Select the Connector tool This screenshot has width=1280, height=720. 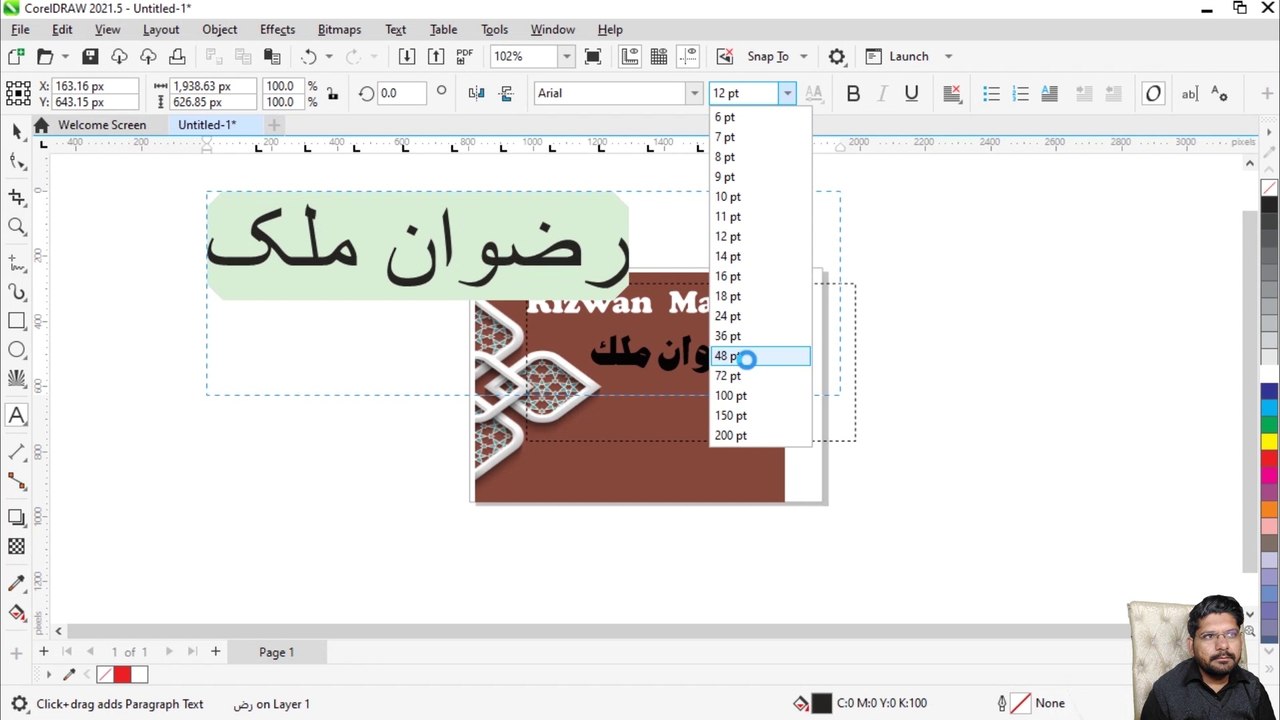click(x=17, y=481)
